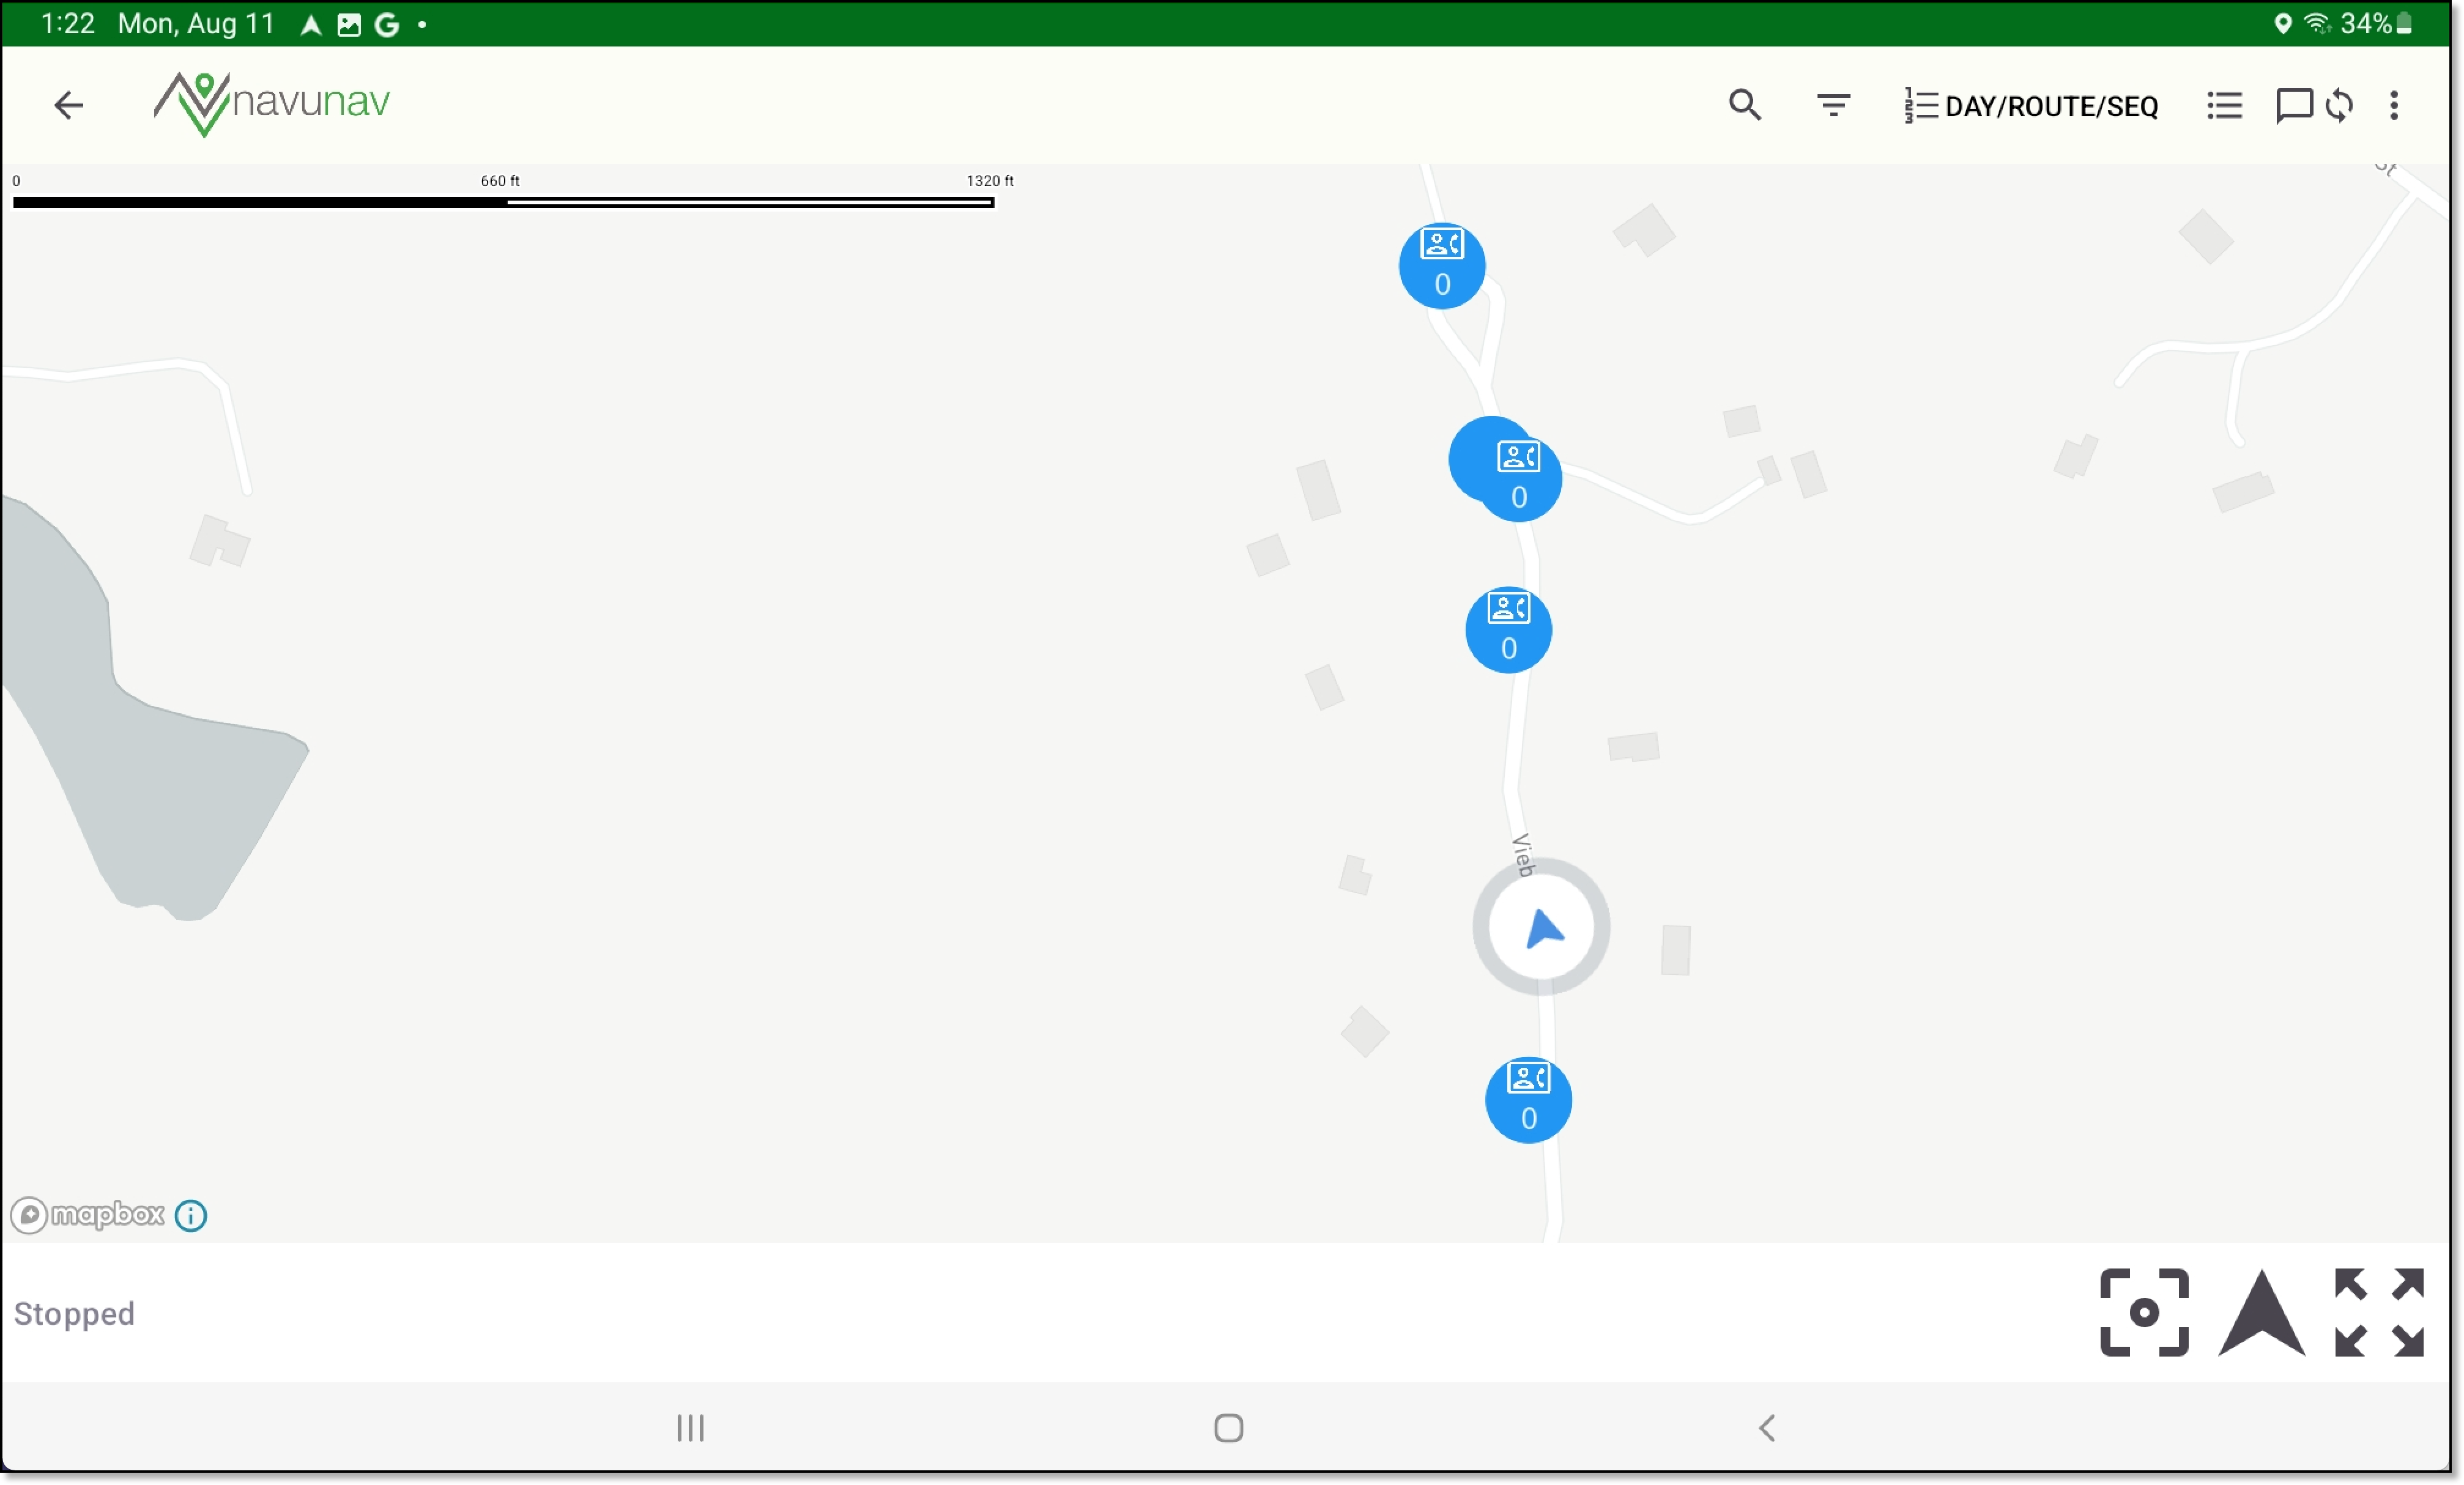Open the search magnifier icon
2464x1485 pixels.
(1745, 105)
